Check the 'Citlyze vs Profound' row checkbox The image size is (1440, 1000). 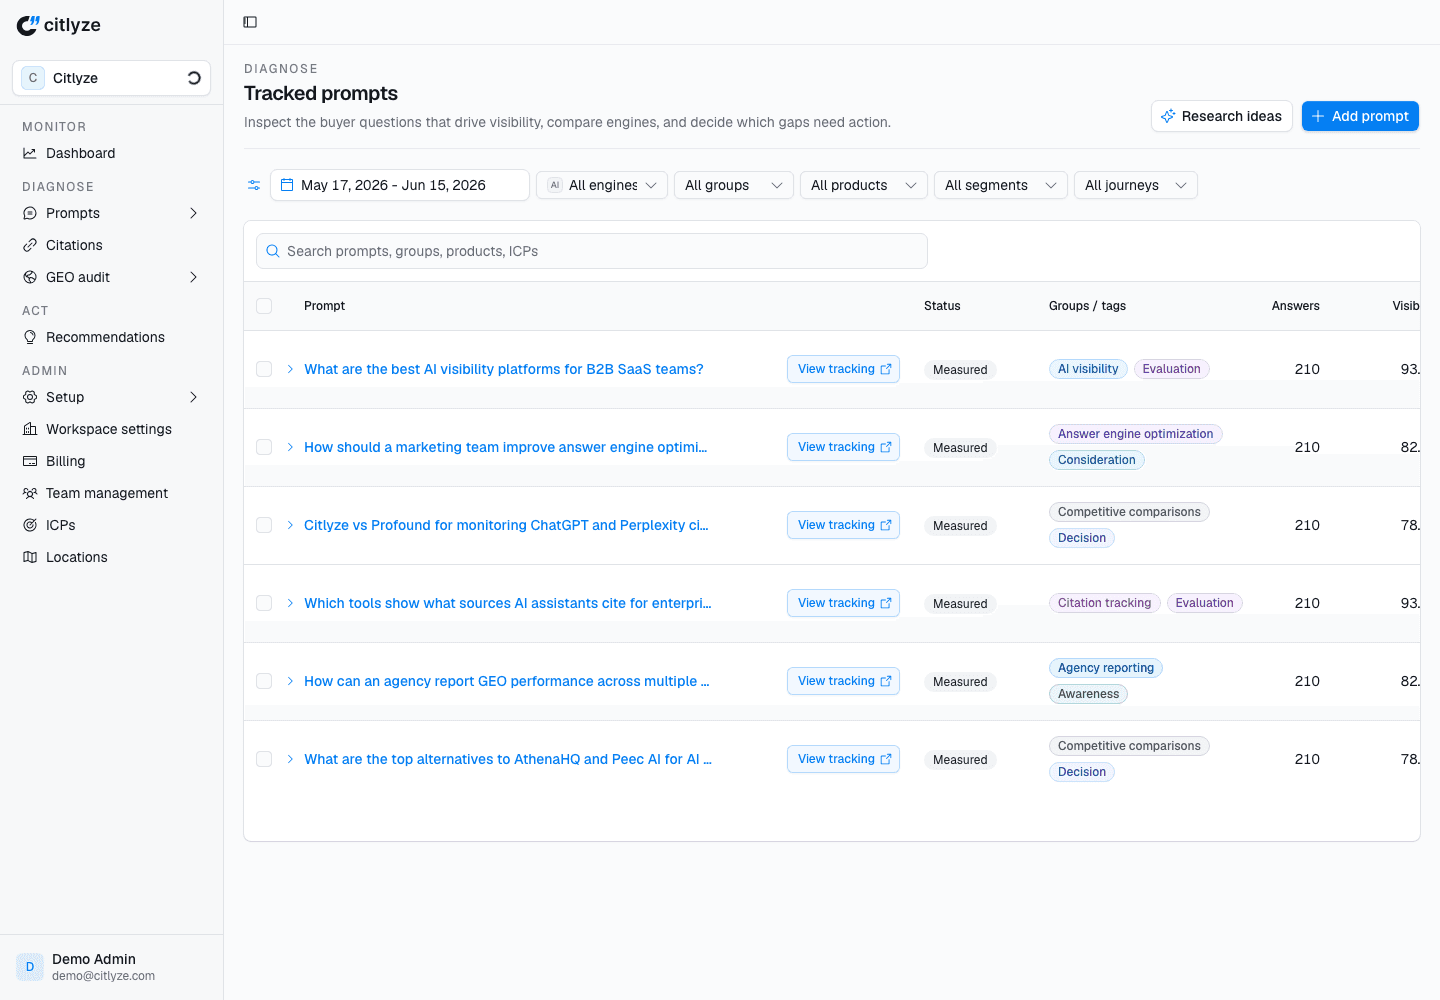pos(264,525)
